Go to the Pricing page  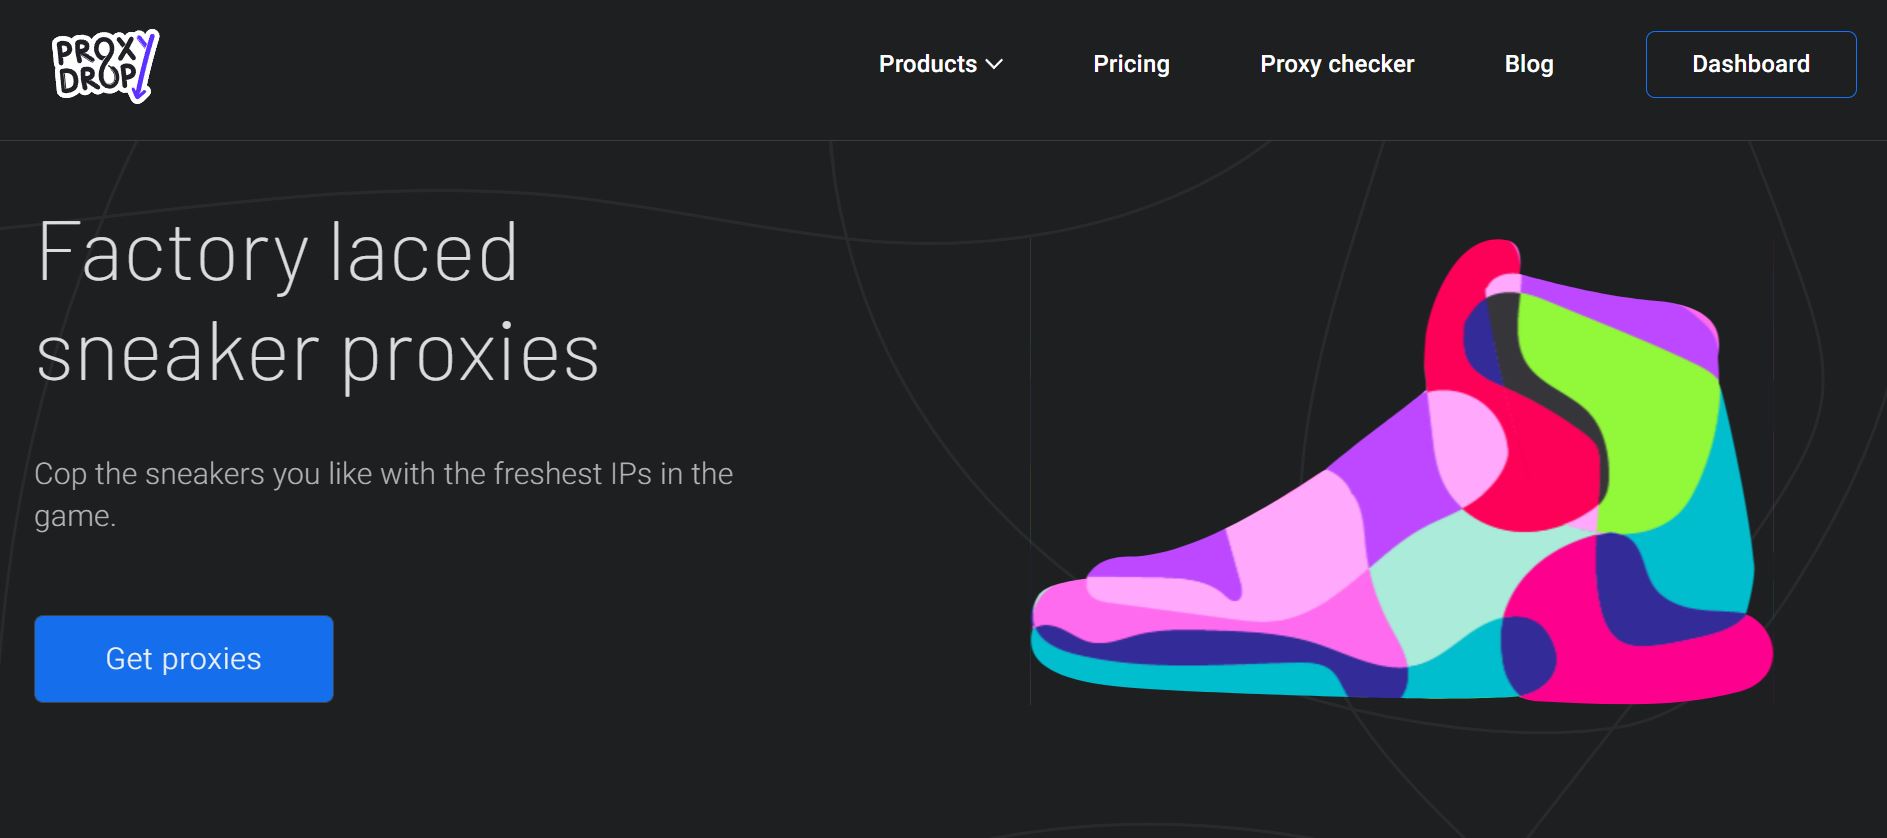pyautogui.click(x=1131, y=64)
